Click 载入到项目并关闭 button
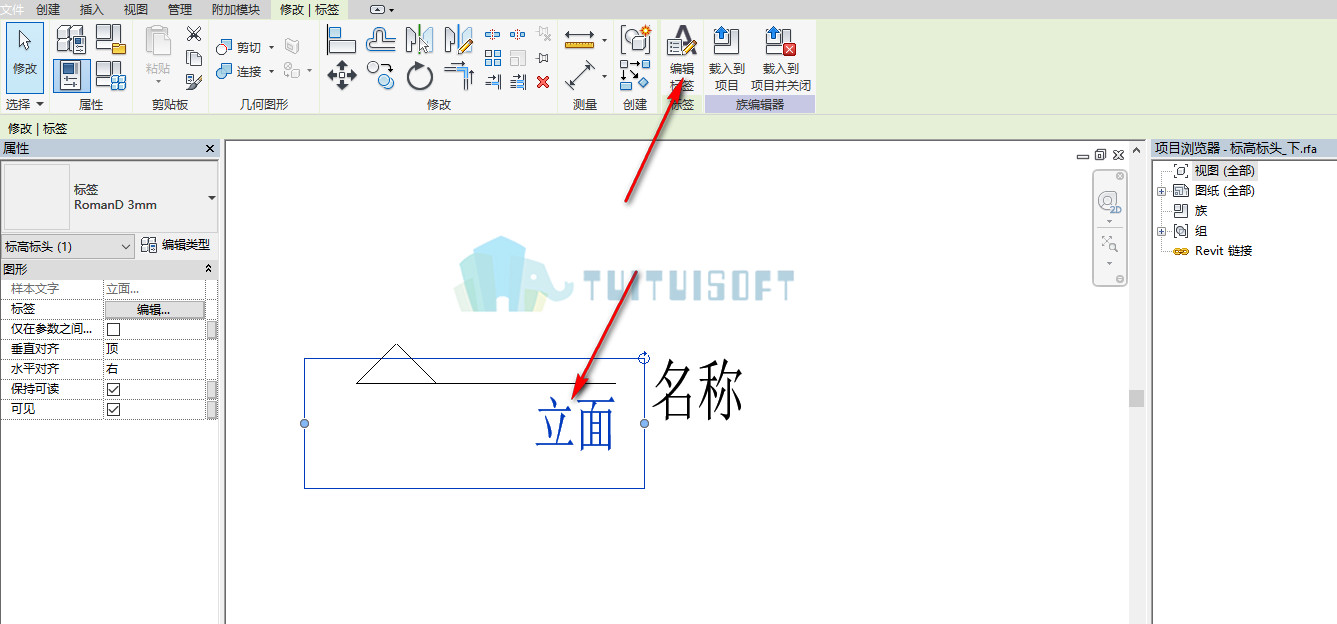Viewport: 1337px width, 624px height. coord(781,58)
